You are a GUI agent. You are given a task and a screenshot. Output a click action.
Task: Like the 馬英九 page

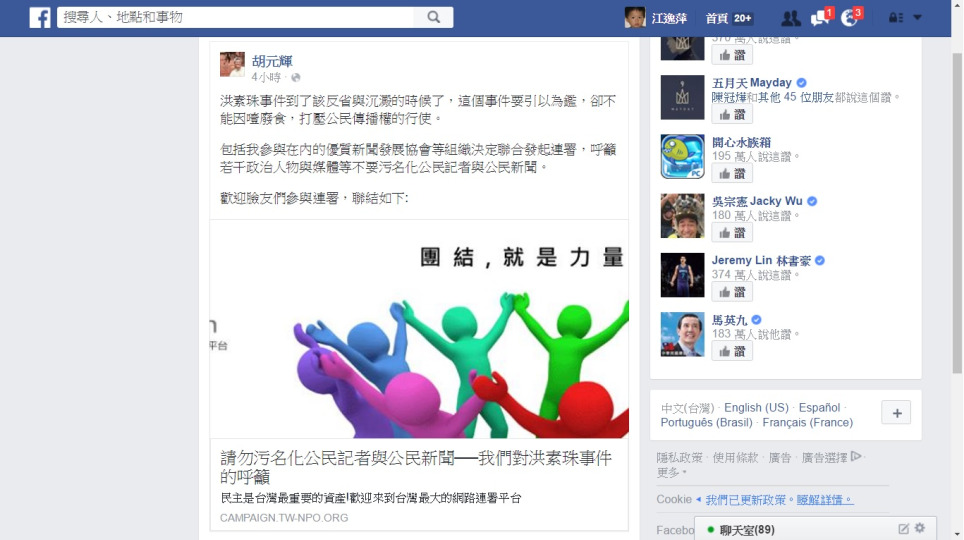732,351
